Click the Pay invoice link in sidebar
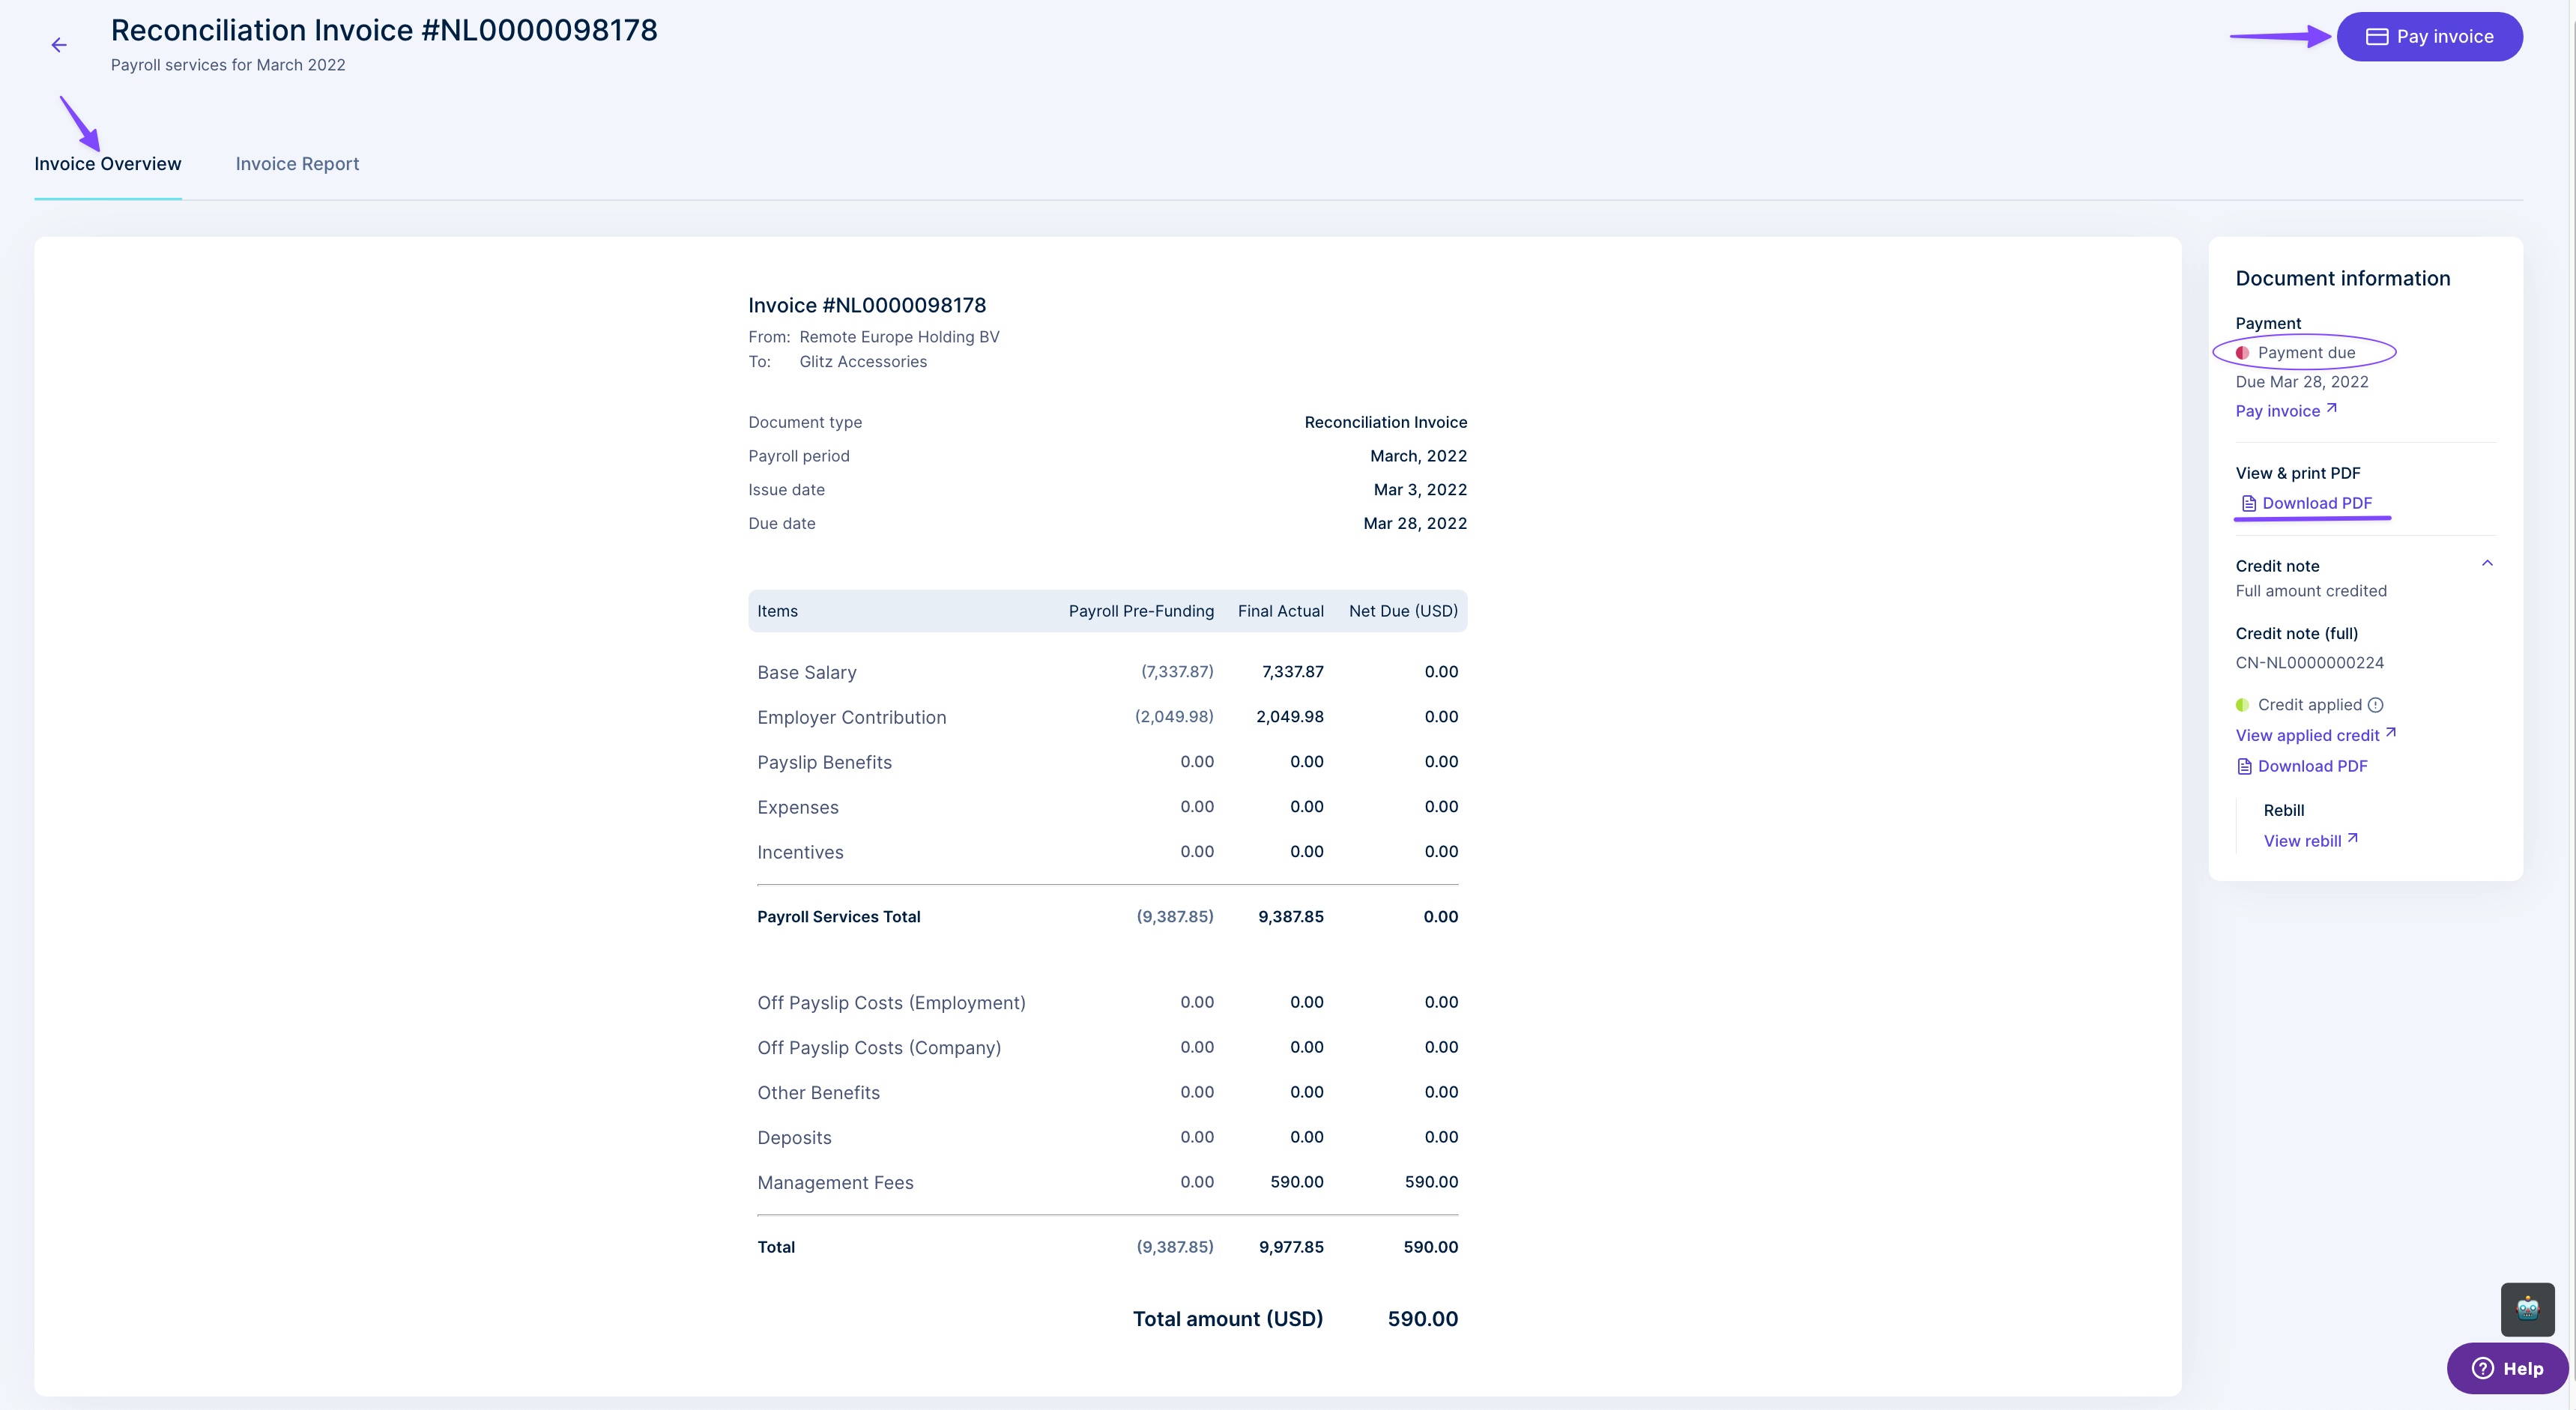The image size is (2576, 1410). 2277,411
